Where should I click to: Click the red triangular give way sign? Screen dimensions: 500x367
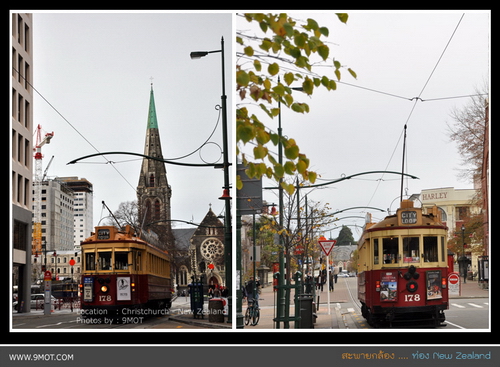pyautogui.click(x=327, y=247)
